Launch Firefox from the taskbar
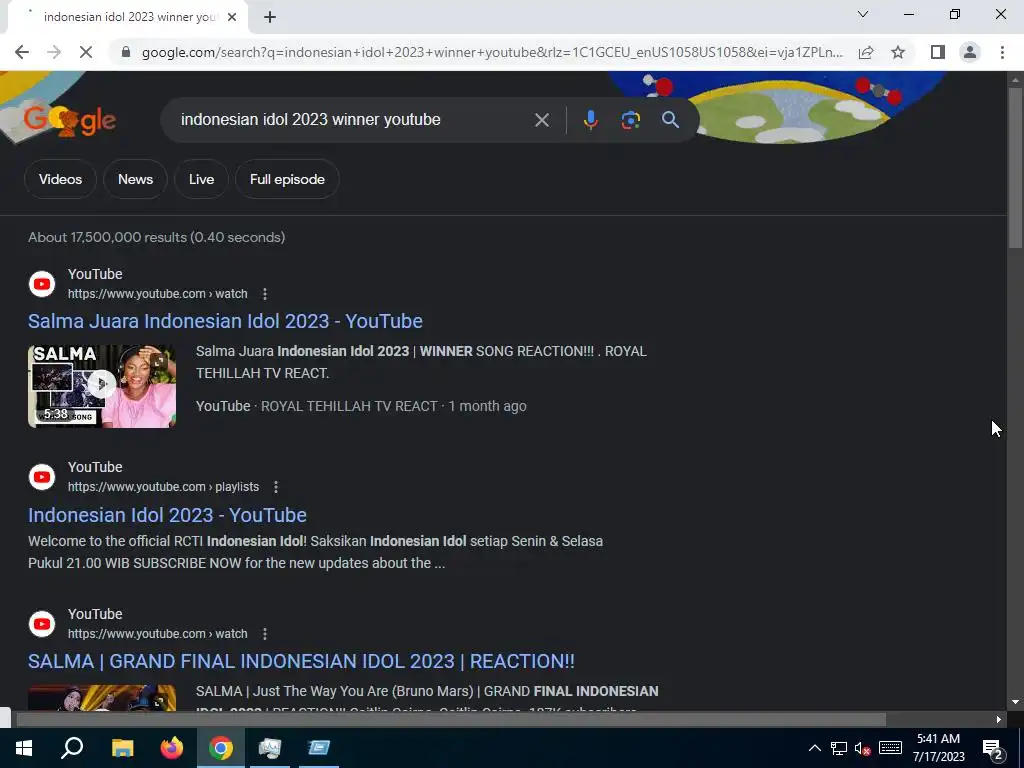This screenshot has width=1024, height=768. [x=172, y=748]
